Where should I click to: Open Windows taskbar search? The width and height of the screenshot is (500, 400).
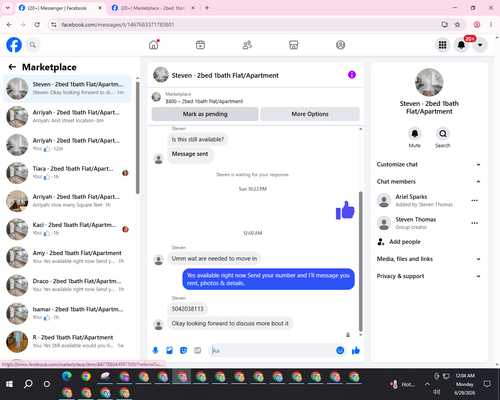pyautogui.click(x=28, y=384)
